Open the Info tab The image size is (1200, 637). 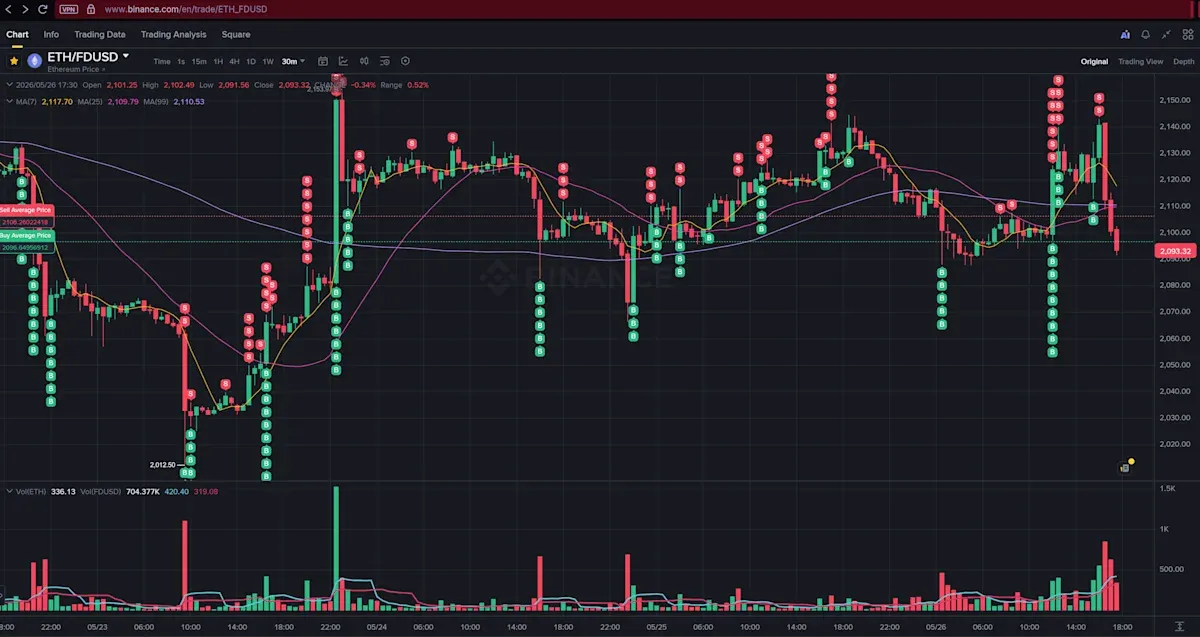[x=51, y=34]
